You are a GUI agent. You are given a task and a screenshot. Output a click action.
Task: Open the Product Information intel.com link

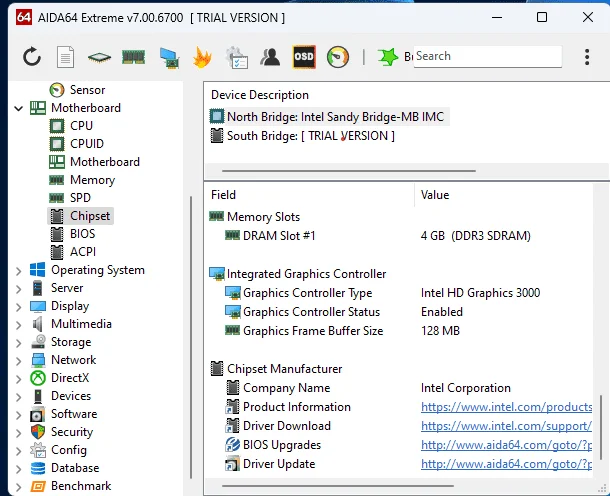pos(507,407)
